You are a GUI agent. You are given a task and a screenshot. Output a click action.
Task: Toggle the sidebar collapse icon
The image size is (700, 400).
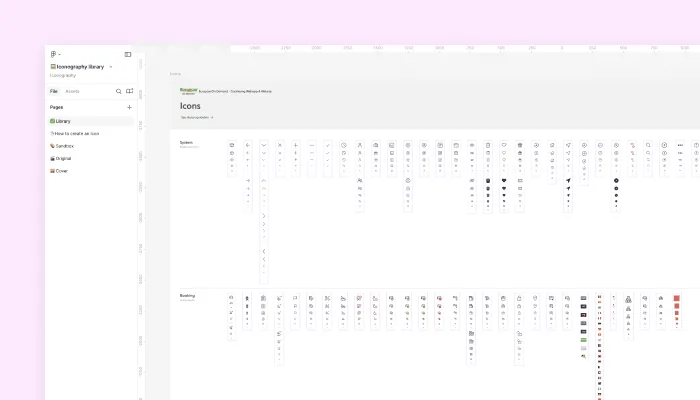coord(128,54)
